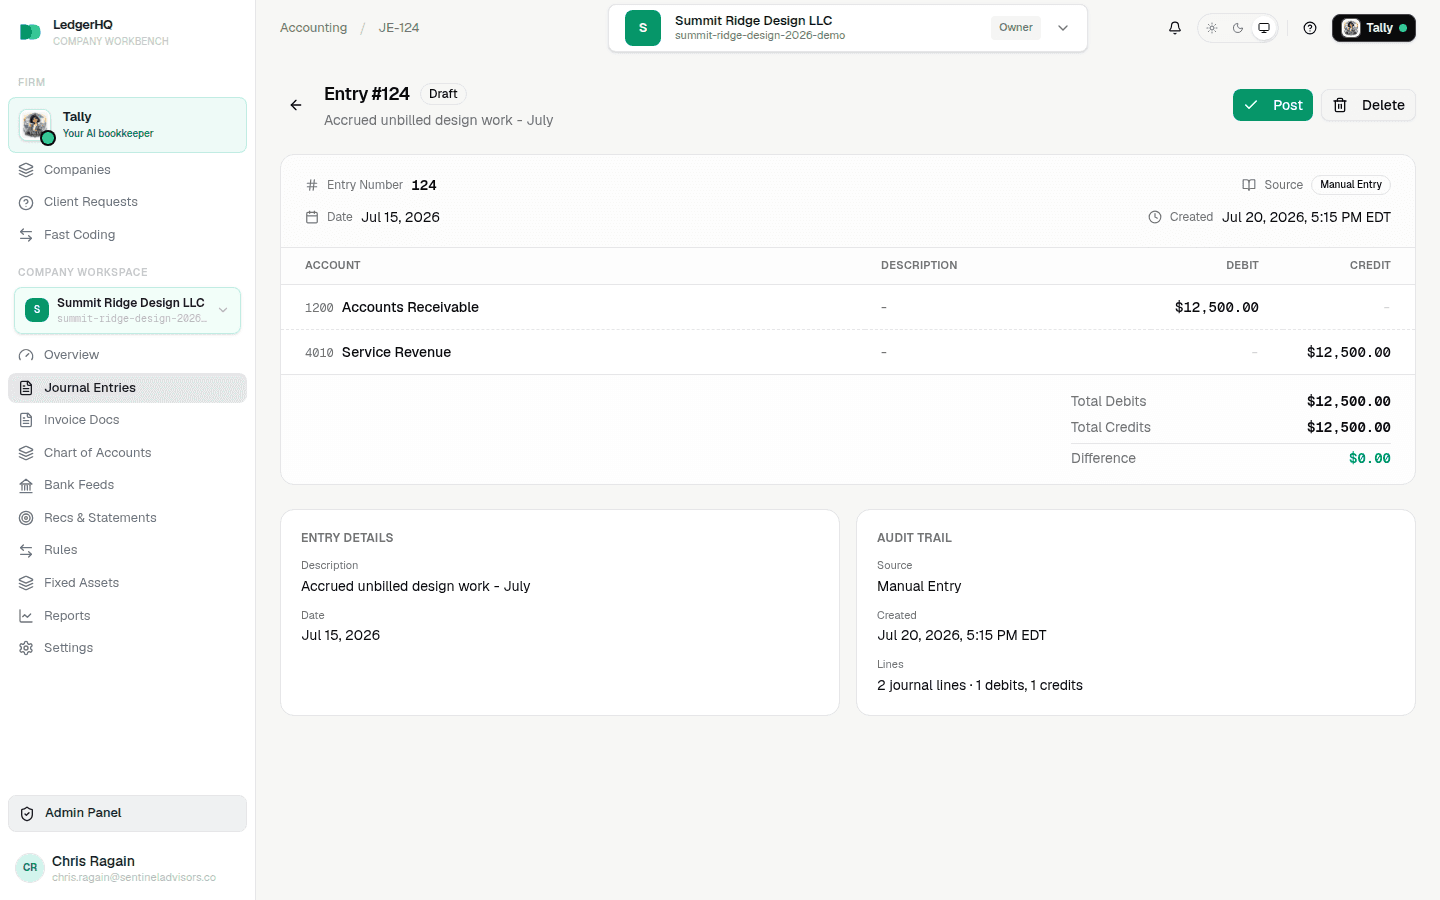Click the $12,500.00 credit for Service Revenue
The height and width of the screenshot is (900, 1440).
click(x=1348, y=352)
